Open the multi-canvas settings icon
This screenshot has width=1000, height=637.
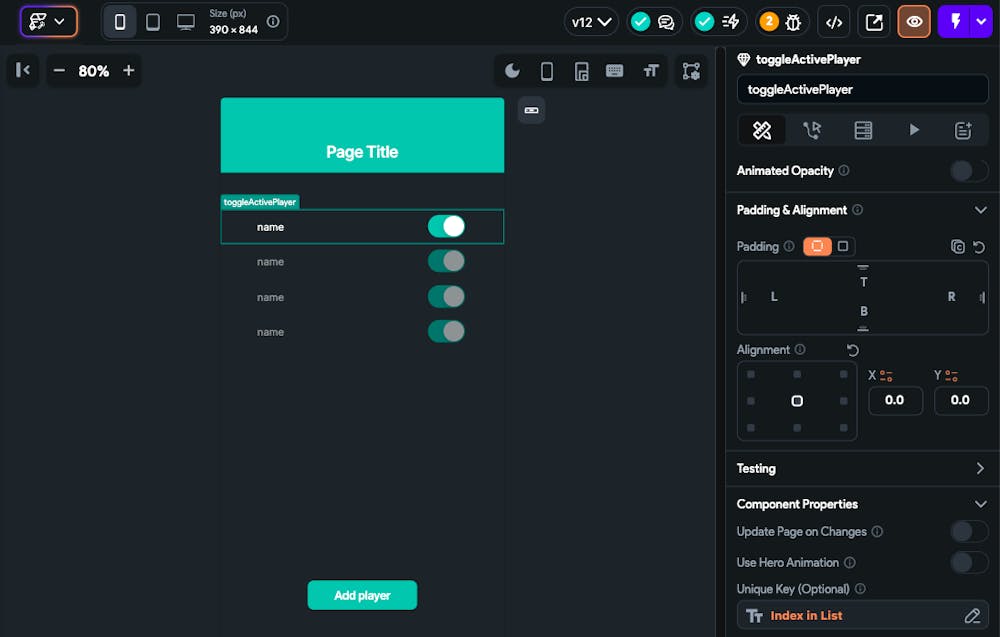click(691, 71)
